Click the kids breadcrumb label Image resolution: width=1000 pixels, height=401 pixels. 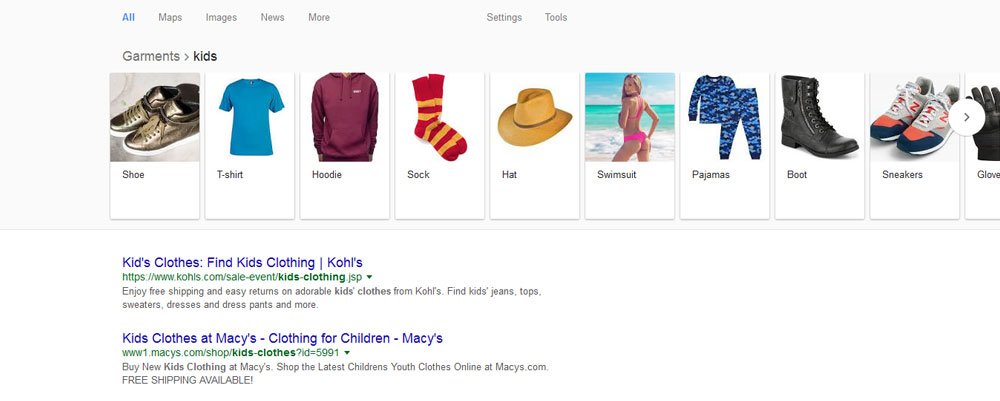pos(205,56)
